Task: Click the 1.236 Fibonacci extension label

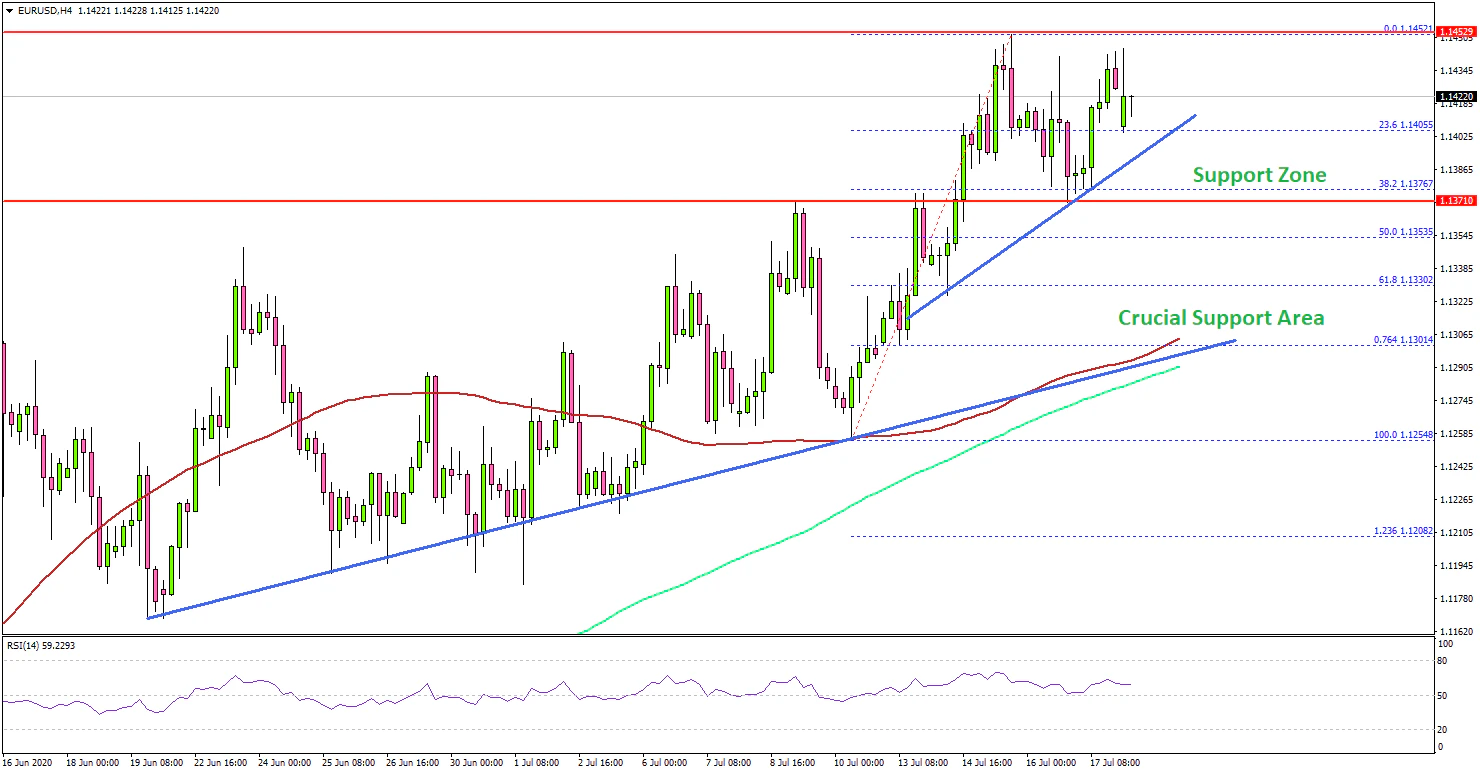Action: pos(1405,532)
